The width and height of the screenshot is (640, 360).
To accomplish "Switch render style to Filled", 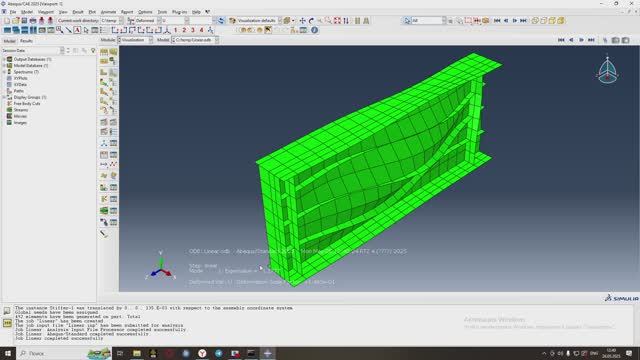I will point(552,20).
